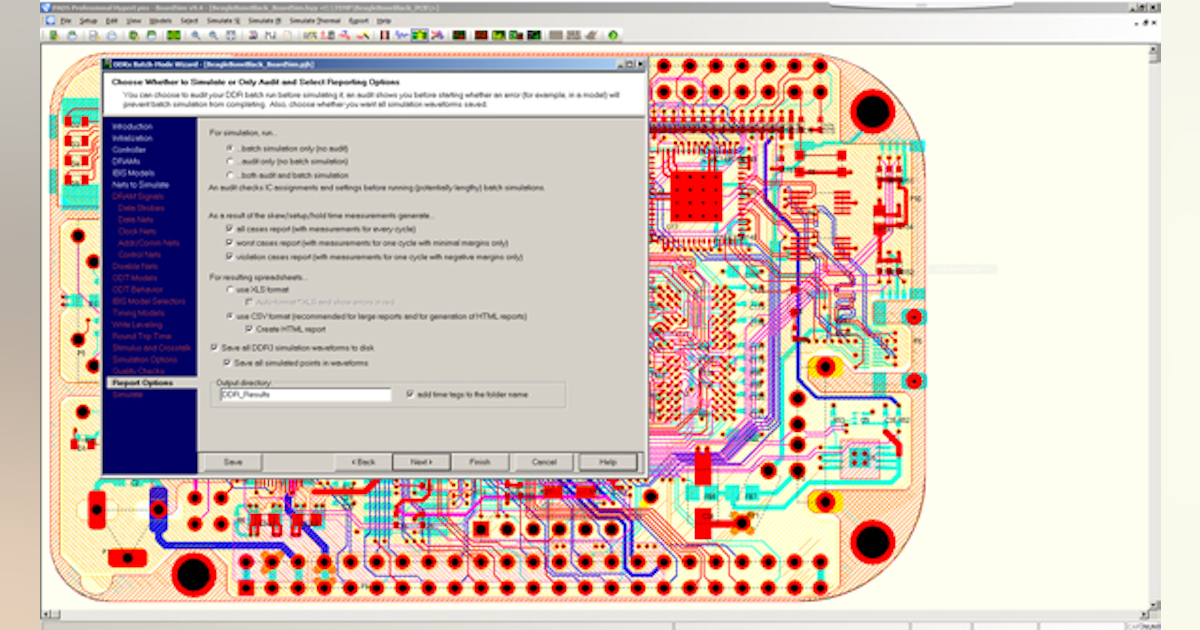
Task: Click the green circular arrow toolbar icon
Action: (x=612, y=35)
